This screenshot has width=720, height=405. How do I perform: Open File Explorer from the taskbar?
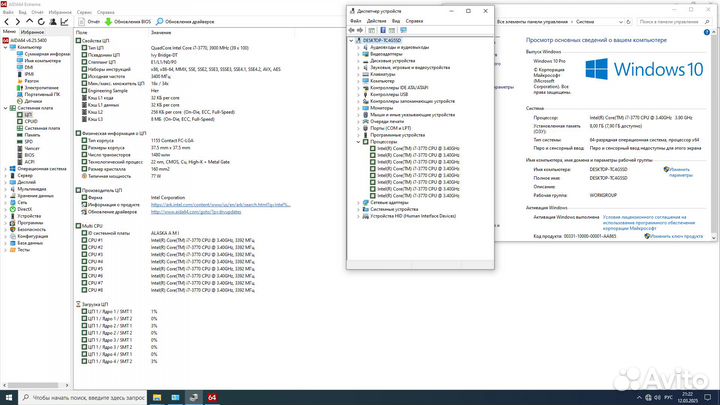coord(157,397)
